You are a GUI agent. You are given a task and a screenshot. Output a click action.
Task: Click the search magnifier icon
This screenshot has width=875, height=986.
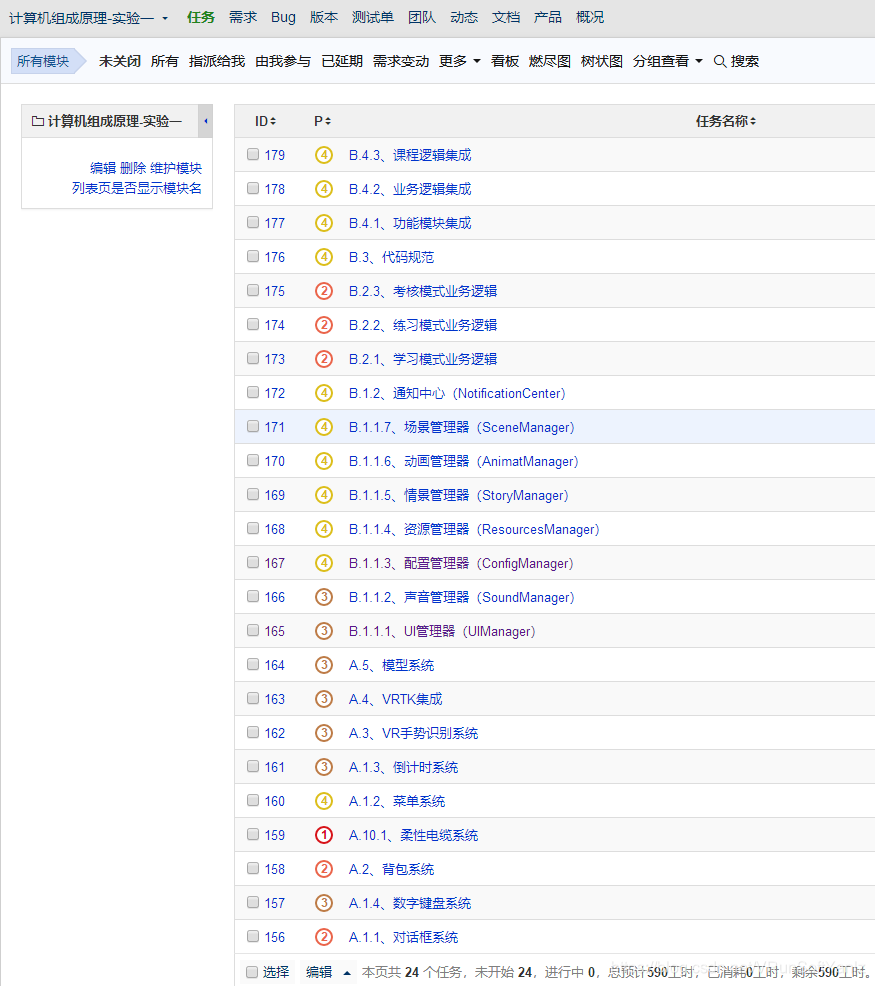[720, 61]
